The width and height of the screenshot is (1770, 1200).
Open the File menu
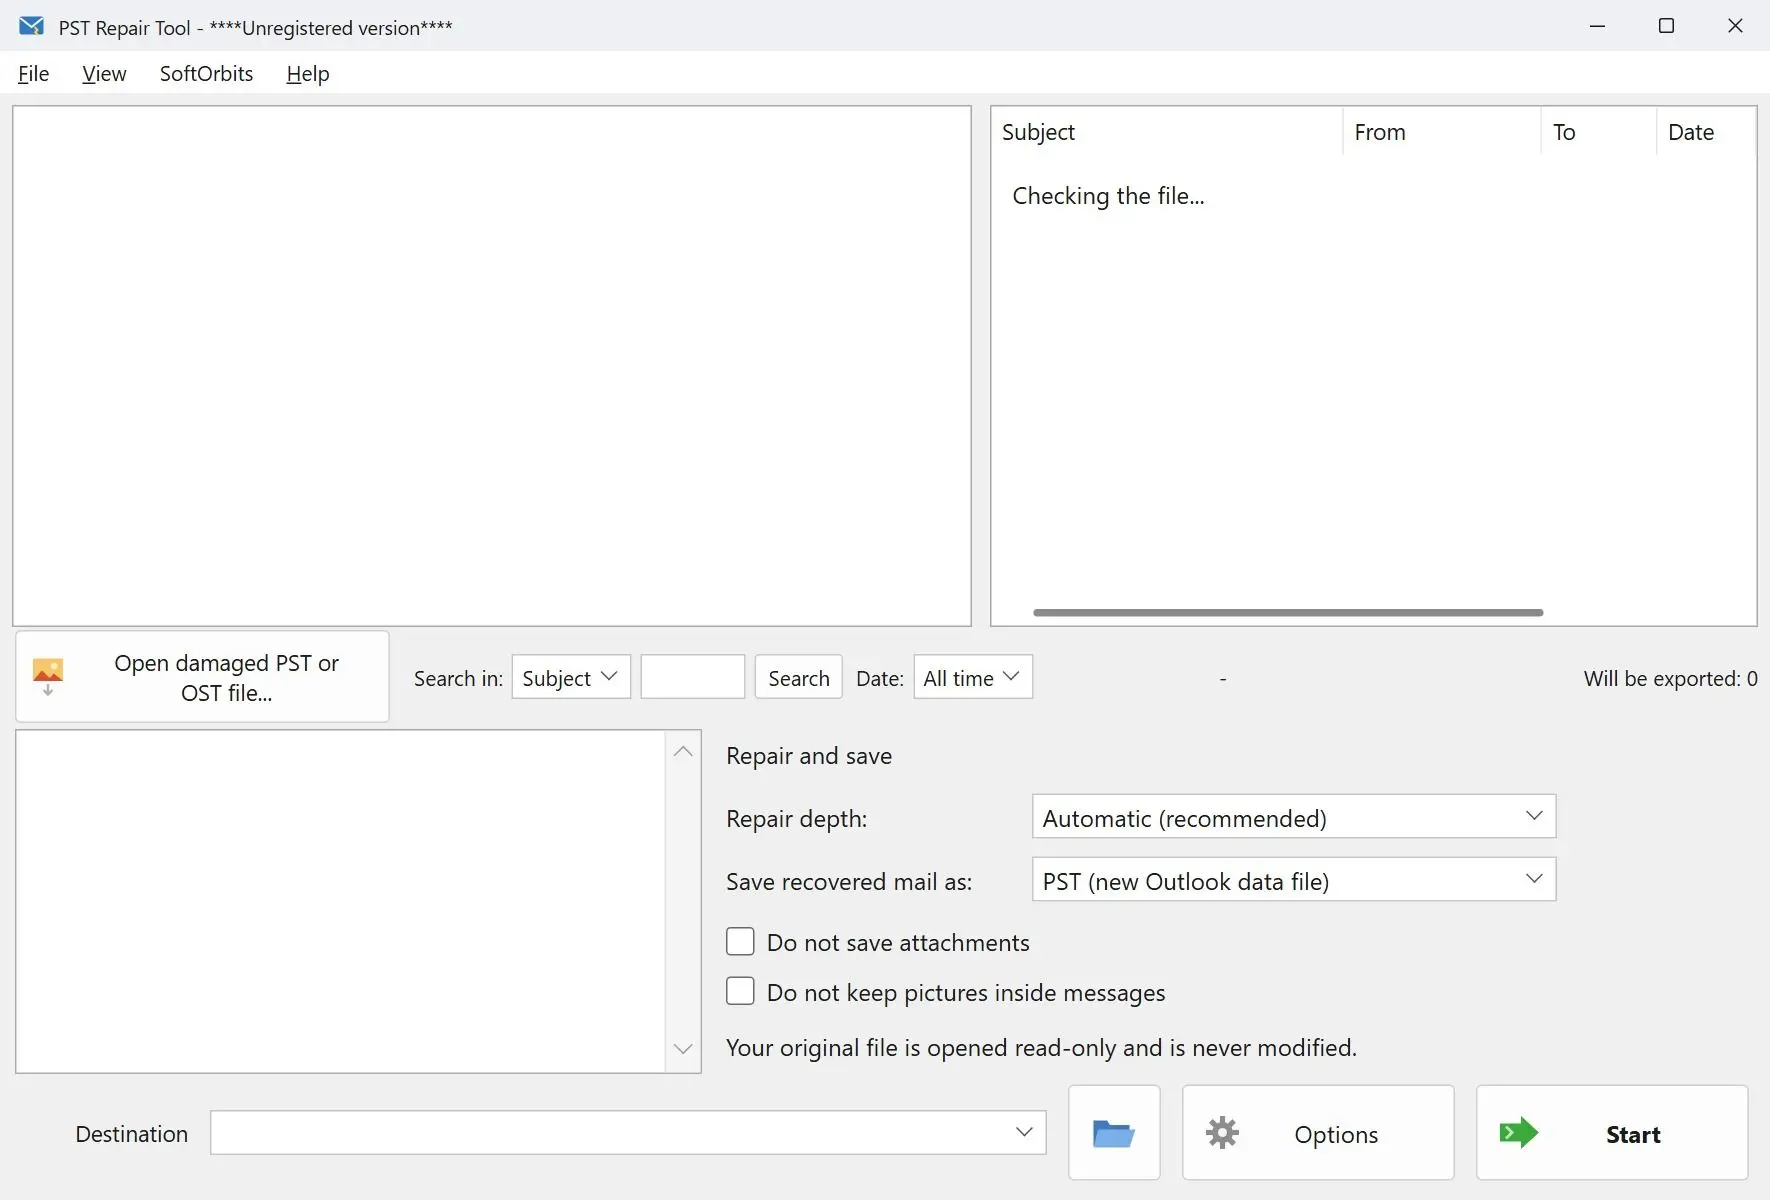(x=33, y=74)
